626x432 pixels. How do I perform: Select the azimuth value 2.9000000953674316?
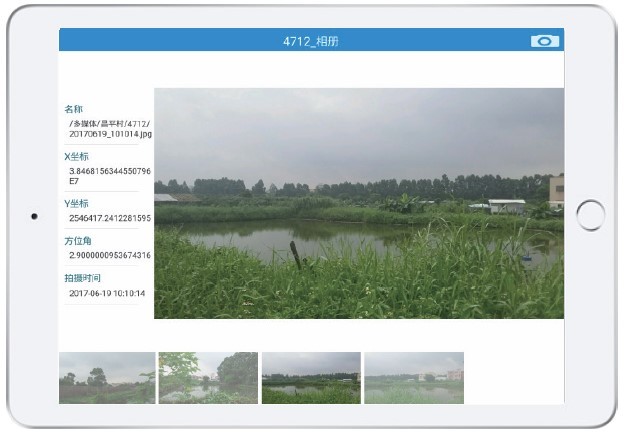pyautogui.click(x=110, y=255)
